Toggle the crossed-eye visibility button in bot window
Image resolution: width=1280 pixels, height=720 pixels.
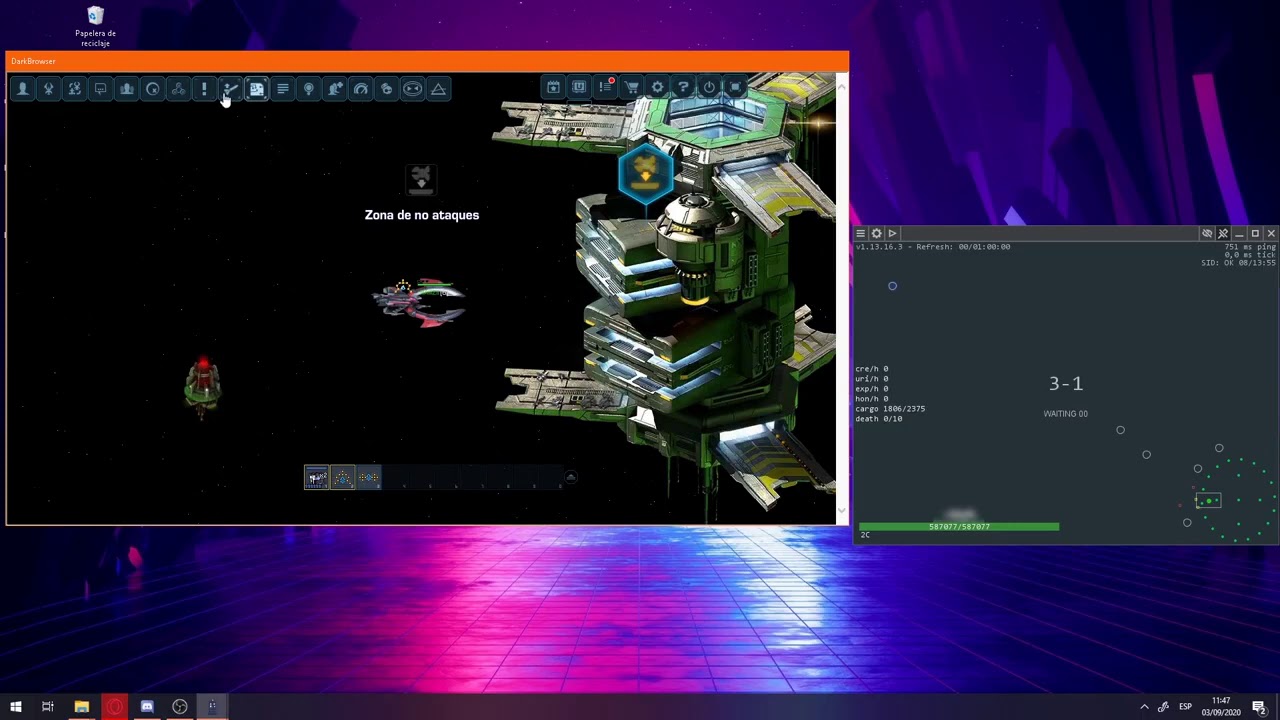point(1207,233)
